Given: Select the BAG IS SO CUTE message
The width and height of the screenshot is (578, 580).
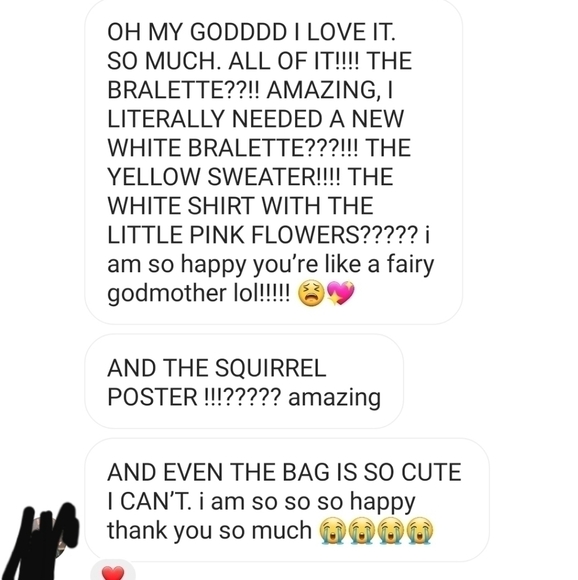Looking at the screenshot, I should (287, 500).
